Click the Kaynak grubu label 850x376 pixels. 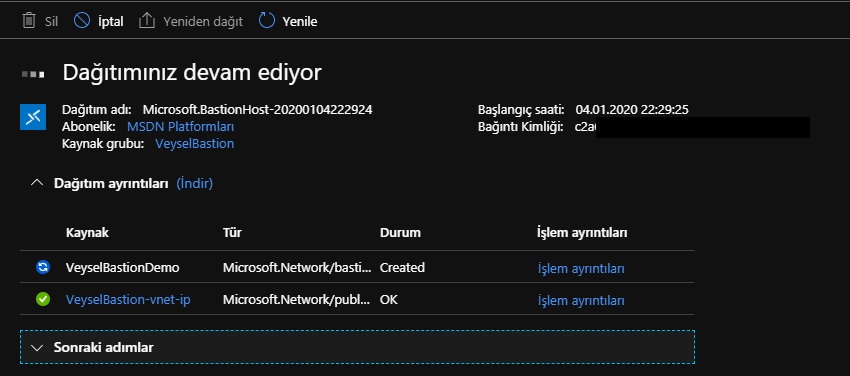pyautogui.click(x=103, y=144)
